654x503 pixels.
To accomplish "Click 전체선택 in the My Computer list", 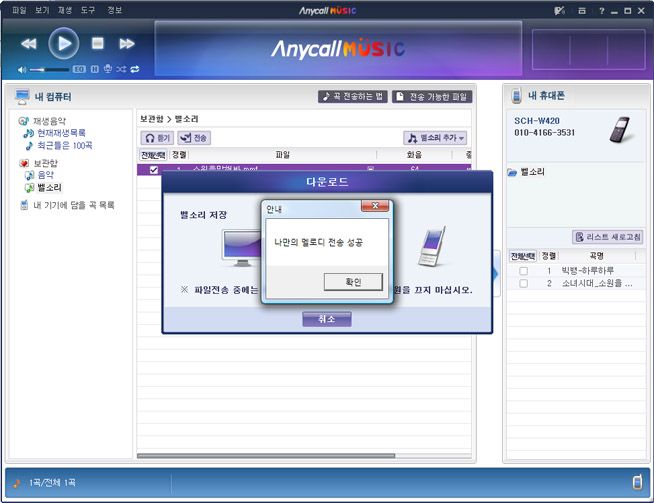I will point(153,155).
